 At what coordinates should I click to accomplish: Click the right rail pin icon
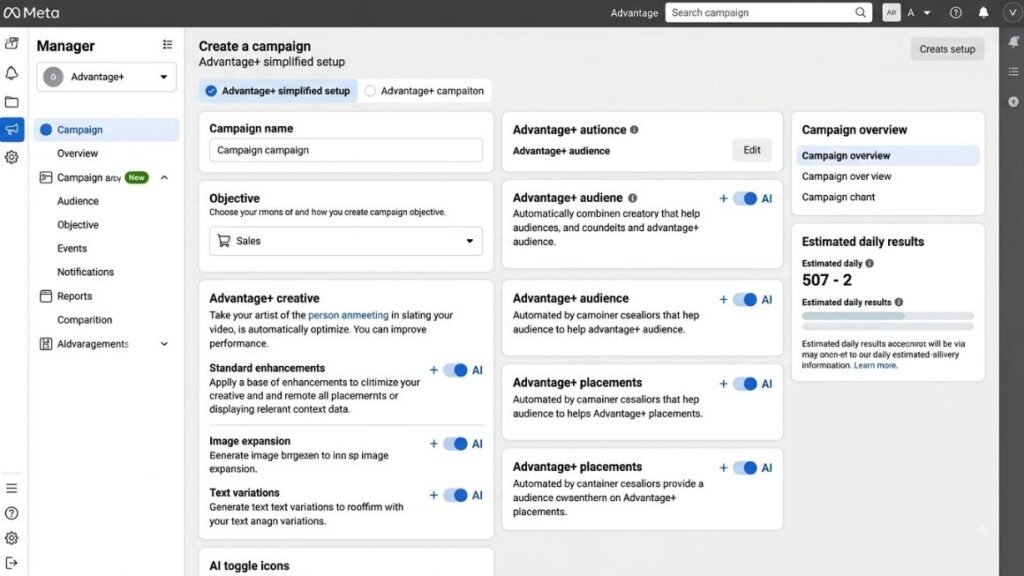click(x=1014, y=42)
